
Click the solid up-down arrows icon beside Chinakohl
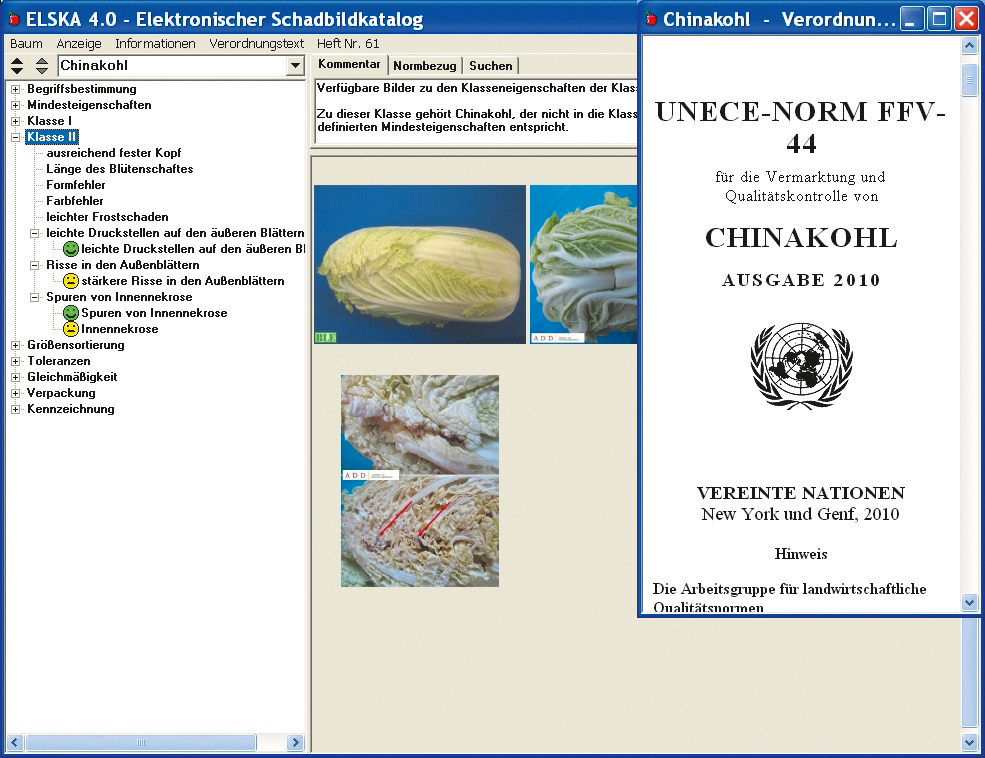17,65
